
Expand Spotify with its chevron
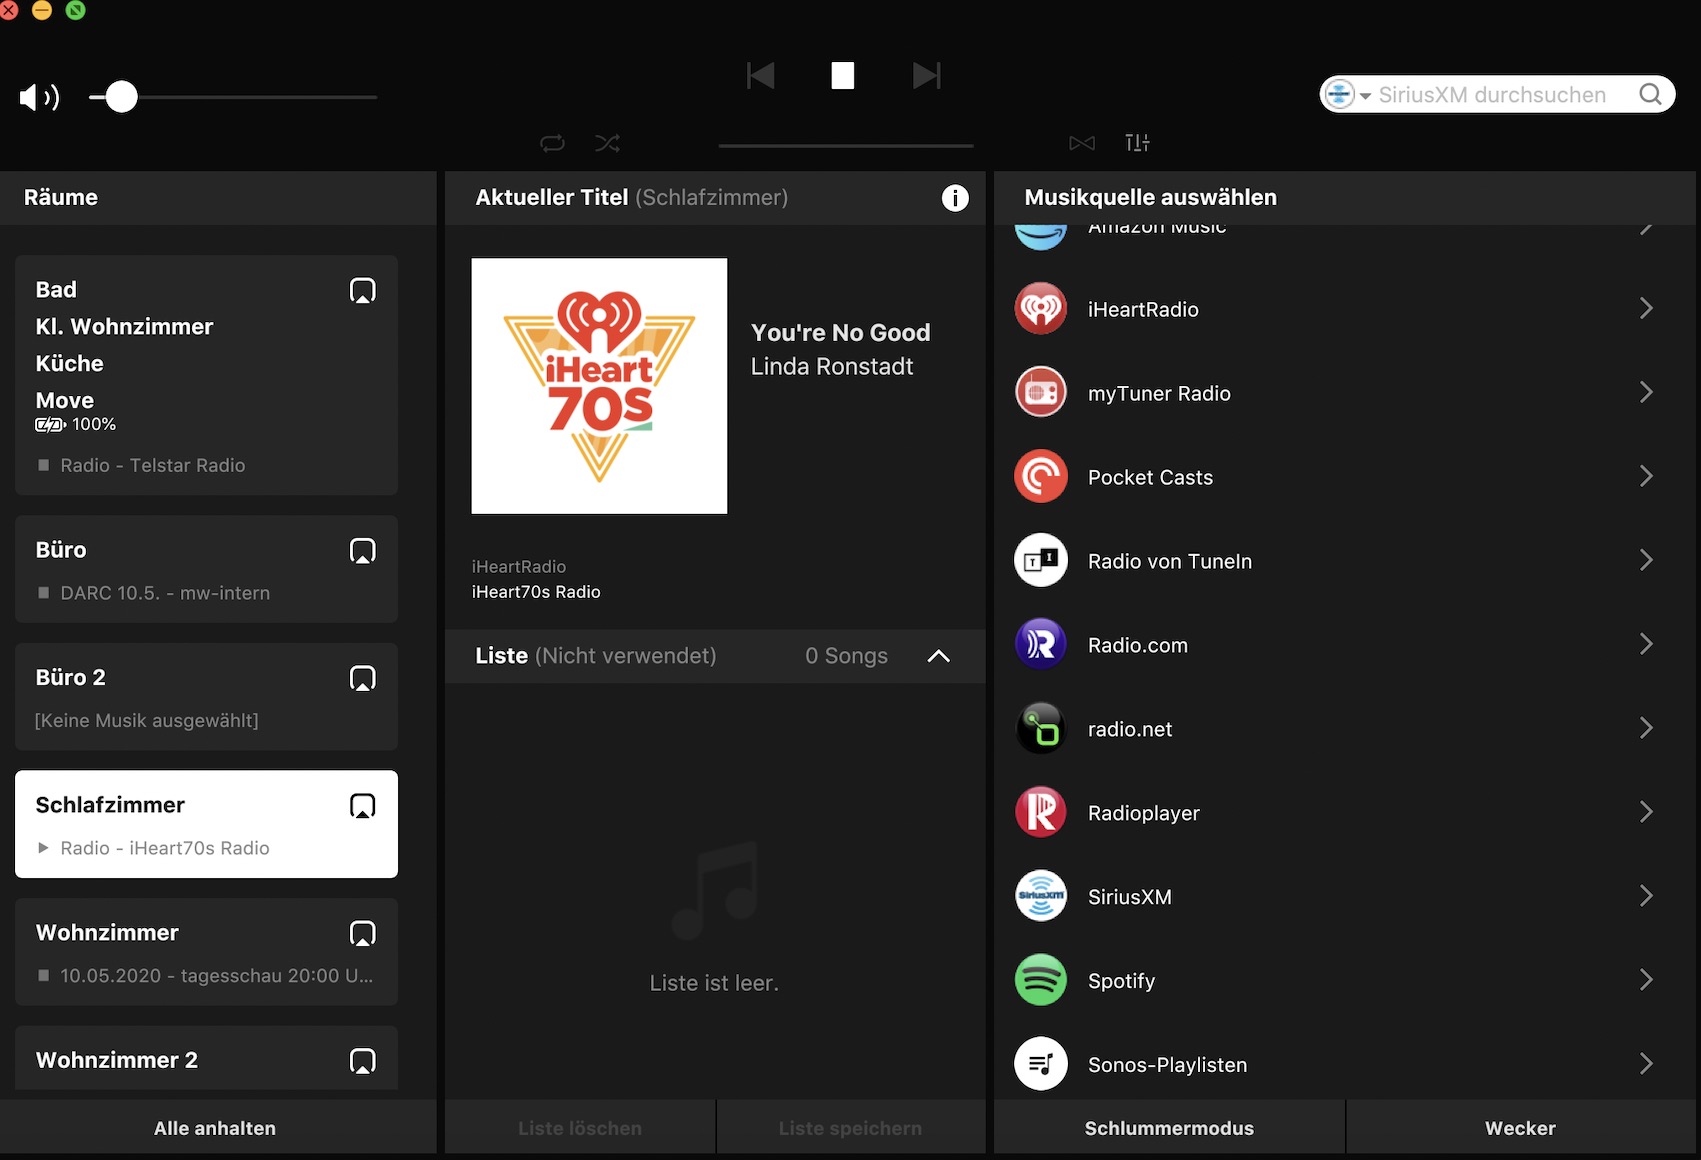1646,981
